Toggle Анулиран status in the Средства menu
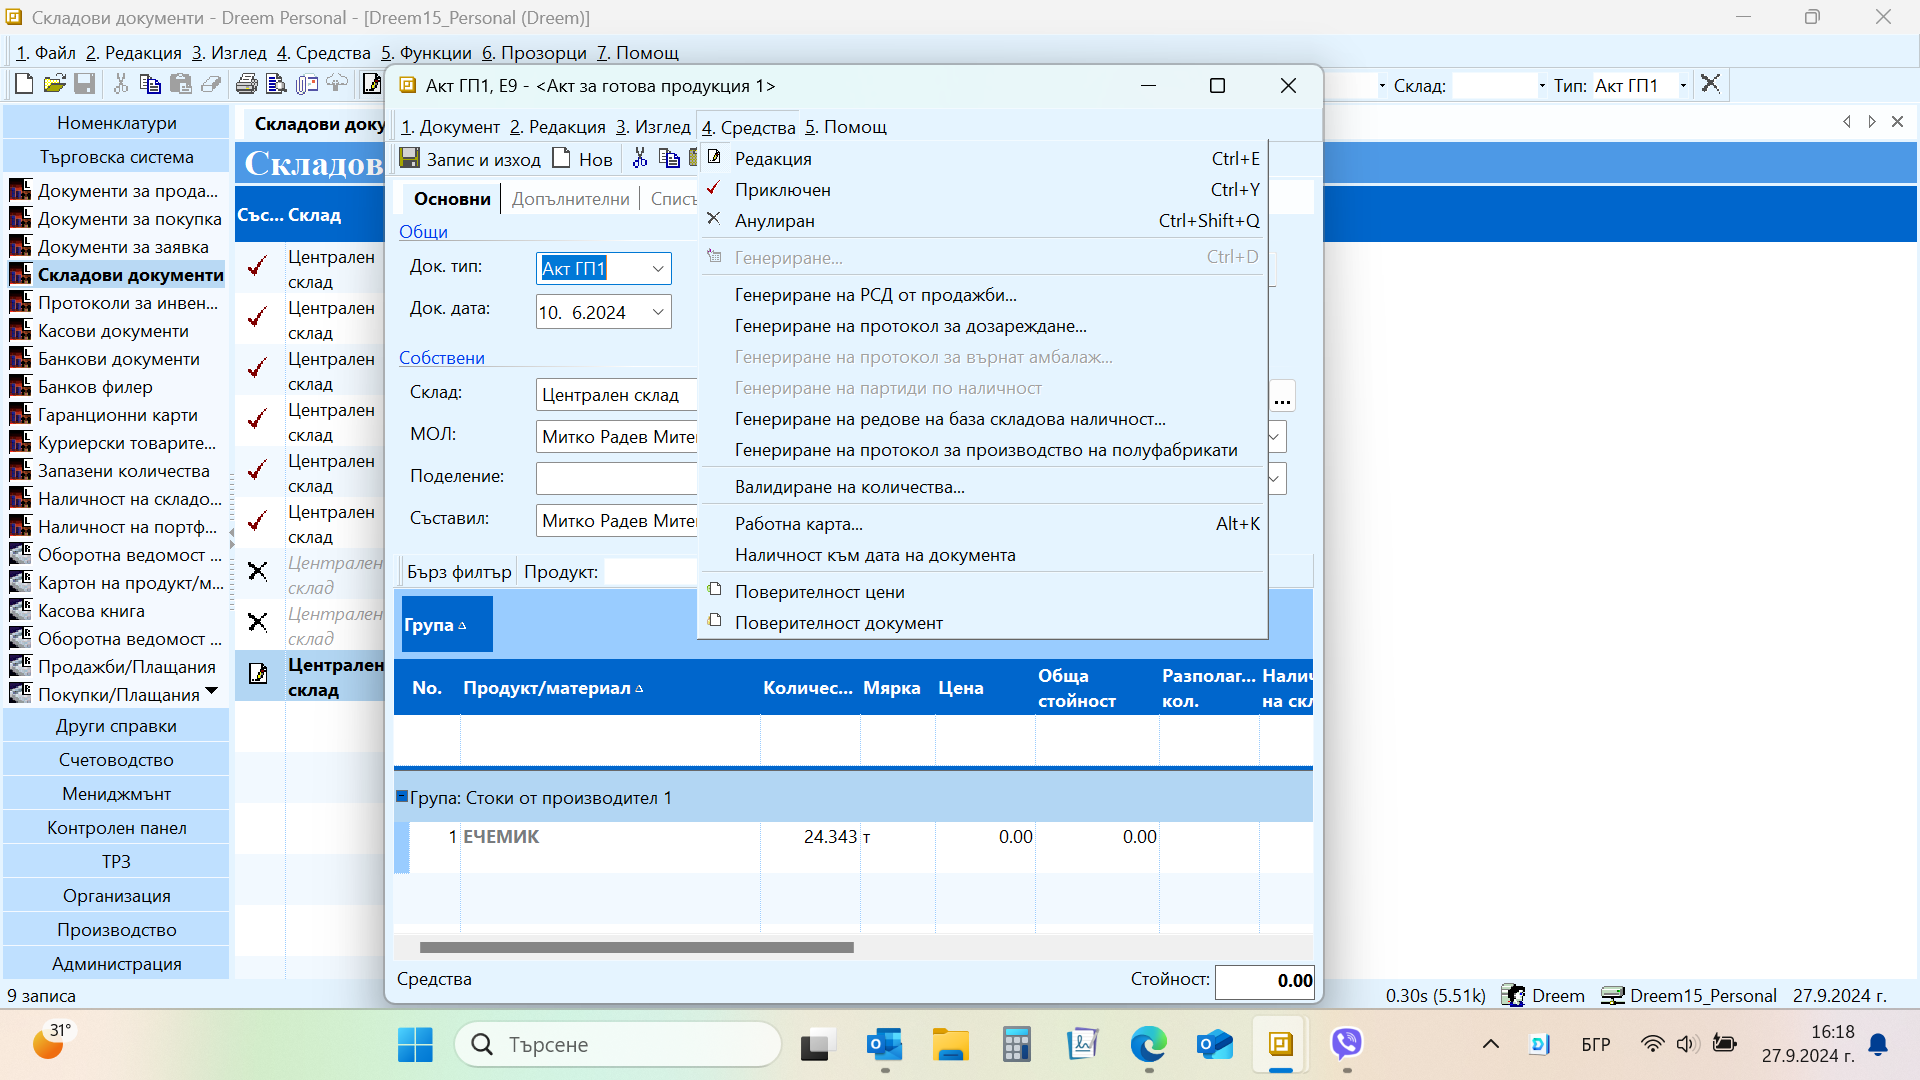Screen dimensions: 1920x1080 click(x=983, y=220)
